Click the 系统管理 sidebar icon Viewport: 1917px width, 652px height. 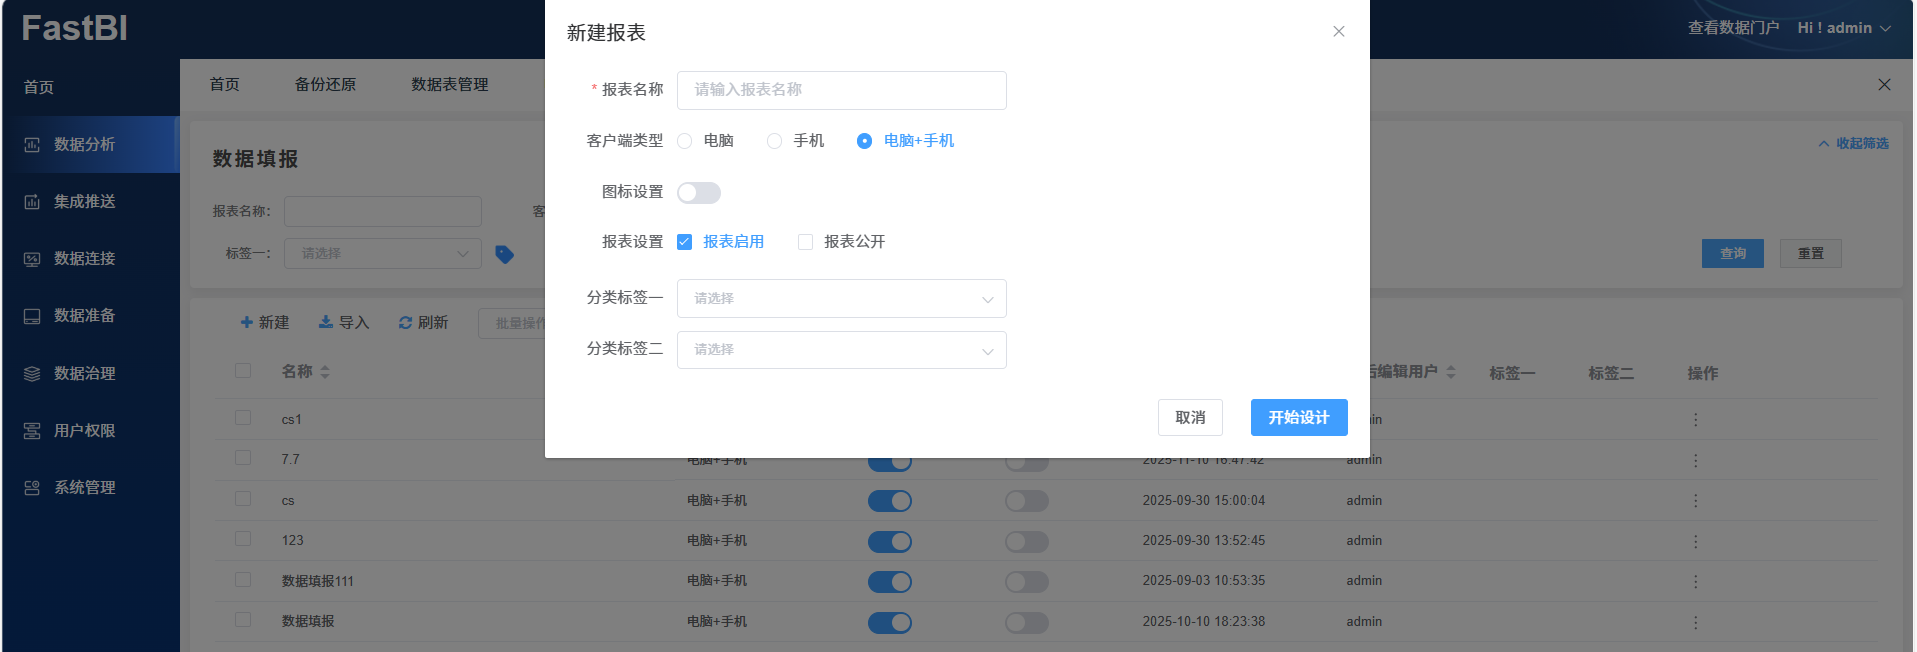click(32, 488)
